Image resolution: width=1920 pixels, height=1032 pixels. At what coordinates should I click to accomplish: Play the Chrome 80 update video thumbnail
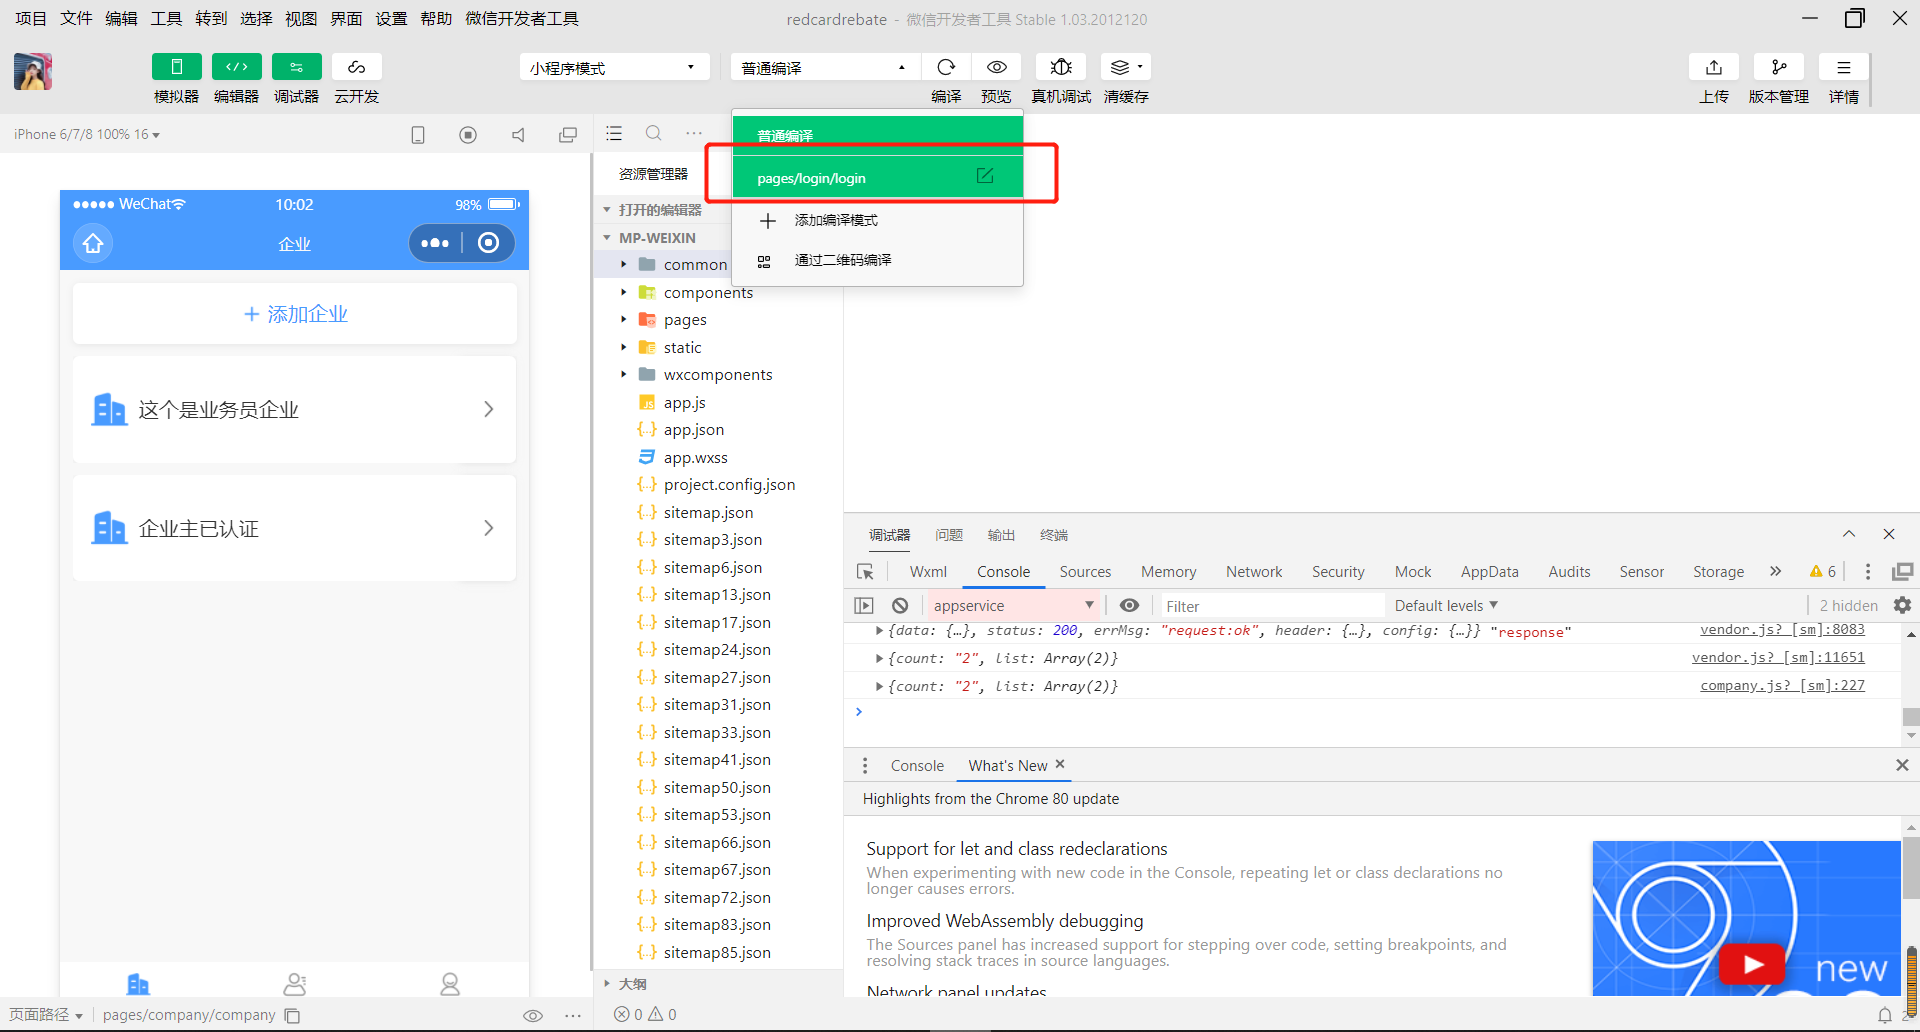click(1751, 963)
